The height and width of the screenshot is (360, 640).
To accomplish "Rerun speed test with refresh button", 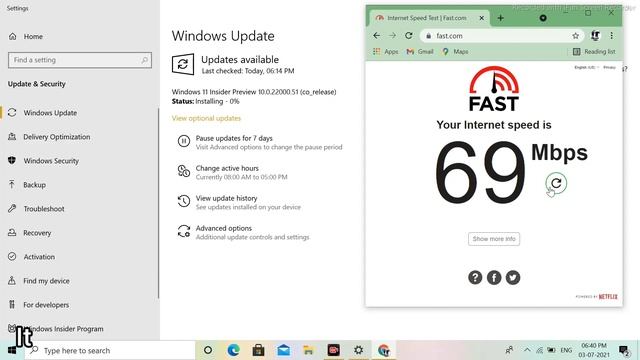I will pyautogui.click(x=556, y=183).
